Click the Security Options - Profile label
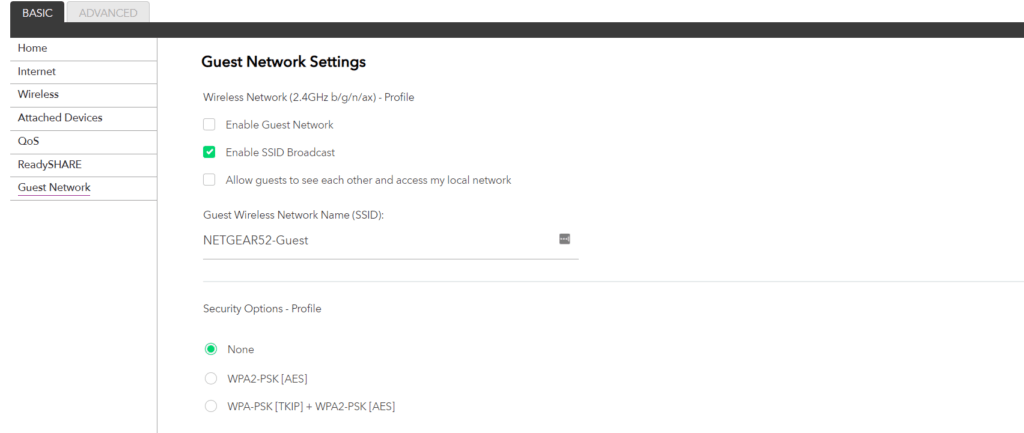The image size is (1024, 433). pyautogui.click(x=262, y=309)
